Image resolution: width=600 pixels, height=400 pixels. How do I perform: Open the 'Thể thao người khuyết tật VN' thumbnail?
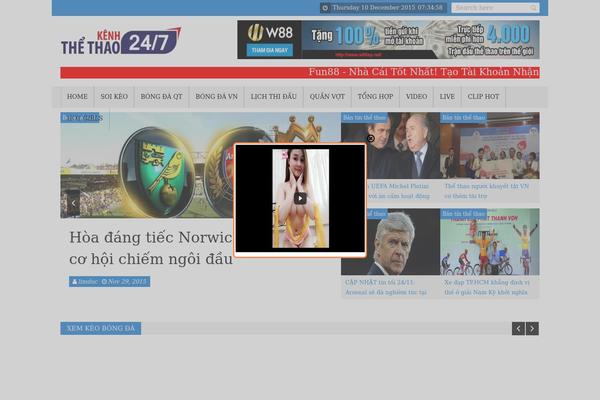[490, 146]
